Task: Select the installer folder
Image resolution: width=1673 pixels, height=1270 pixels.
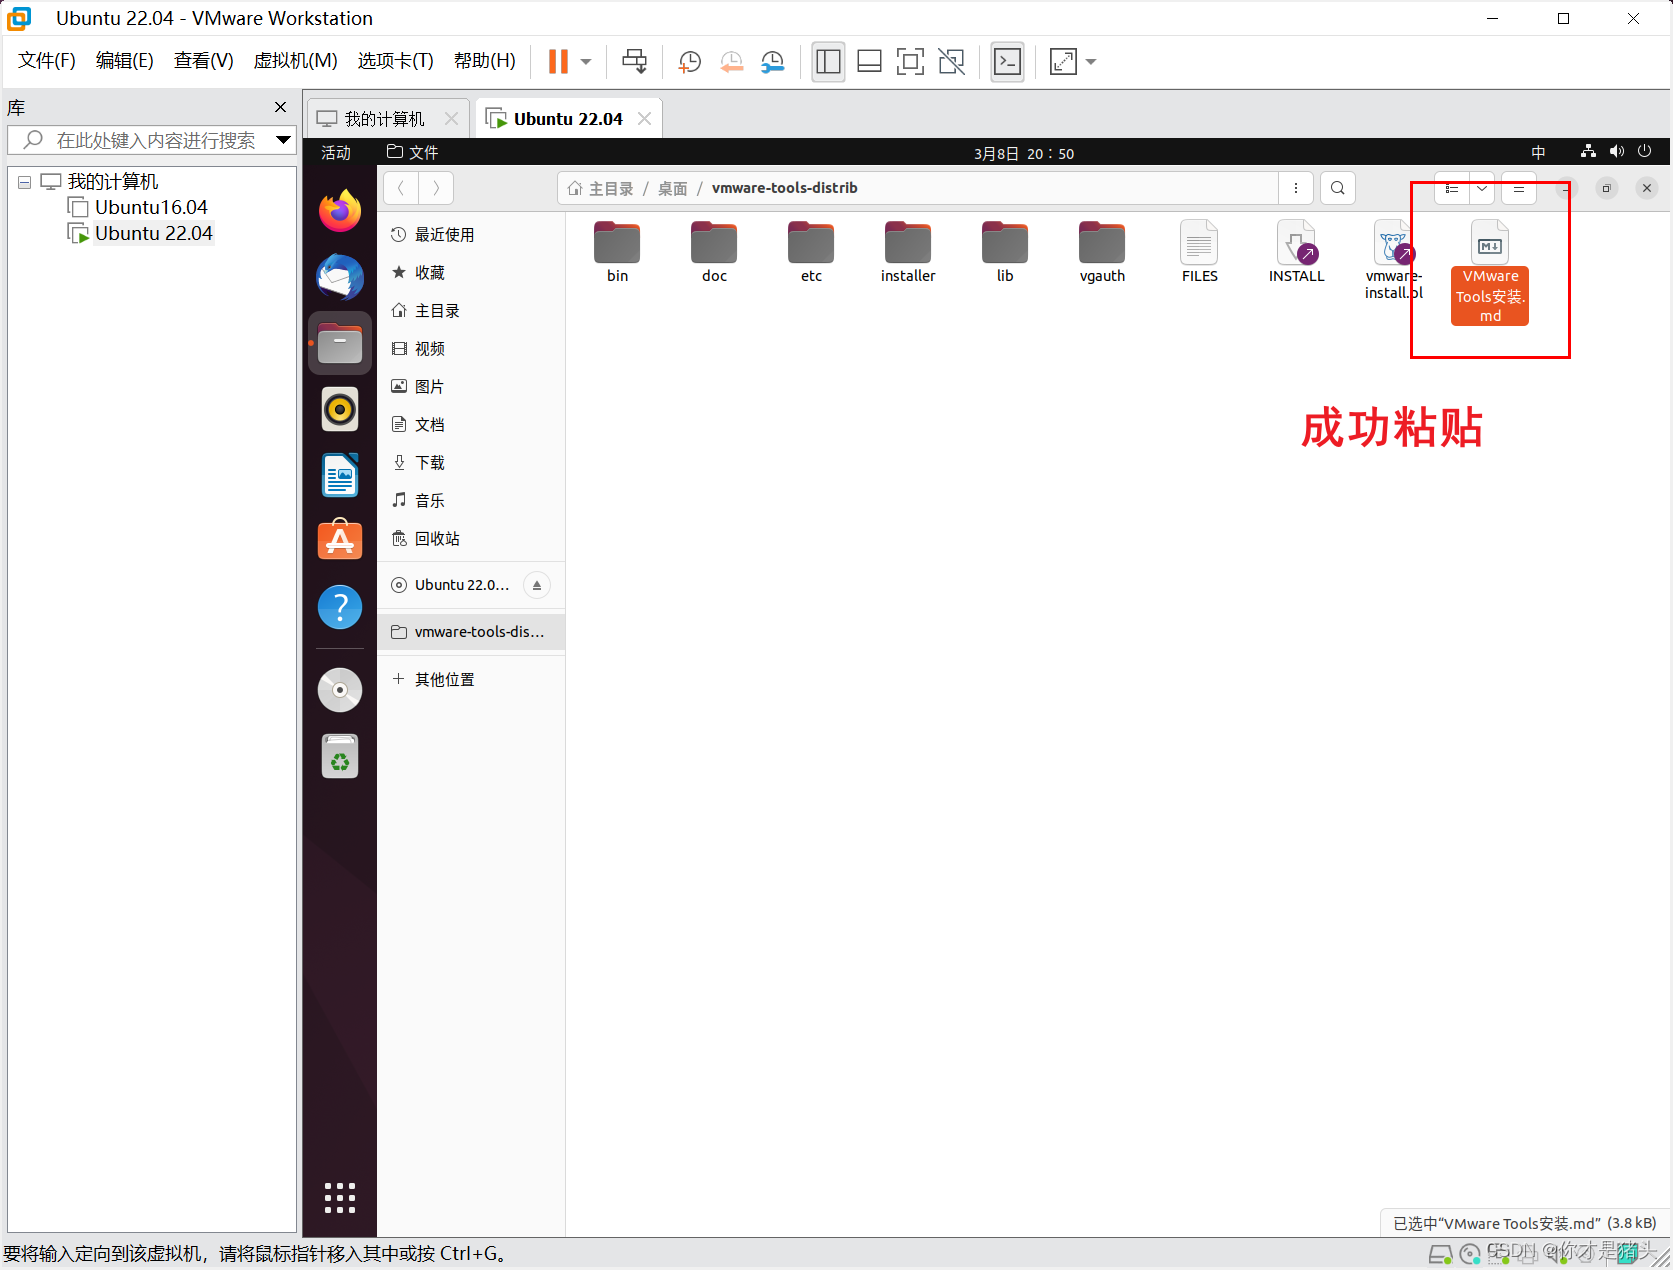Action: point(908,252)
